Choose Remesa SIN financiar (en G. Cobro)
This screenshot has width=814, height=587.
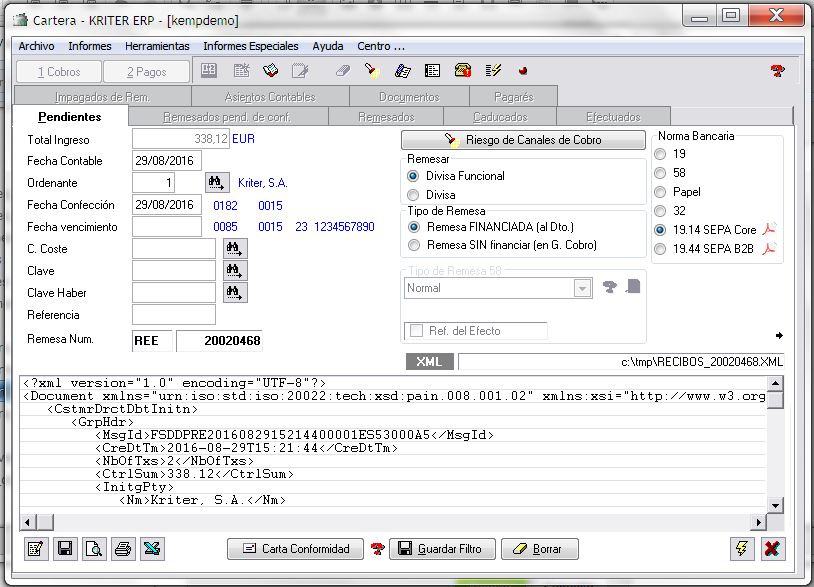pos(414,245)
